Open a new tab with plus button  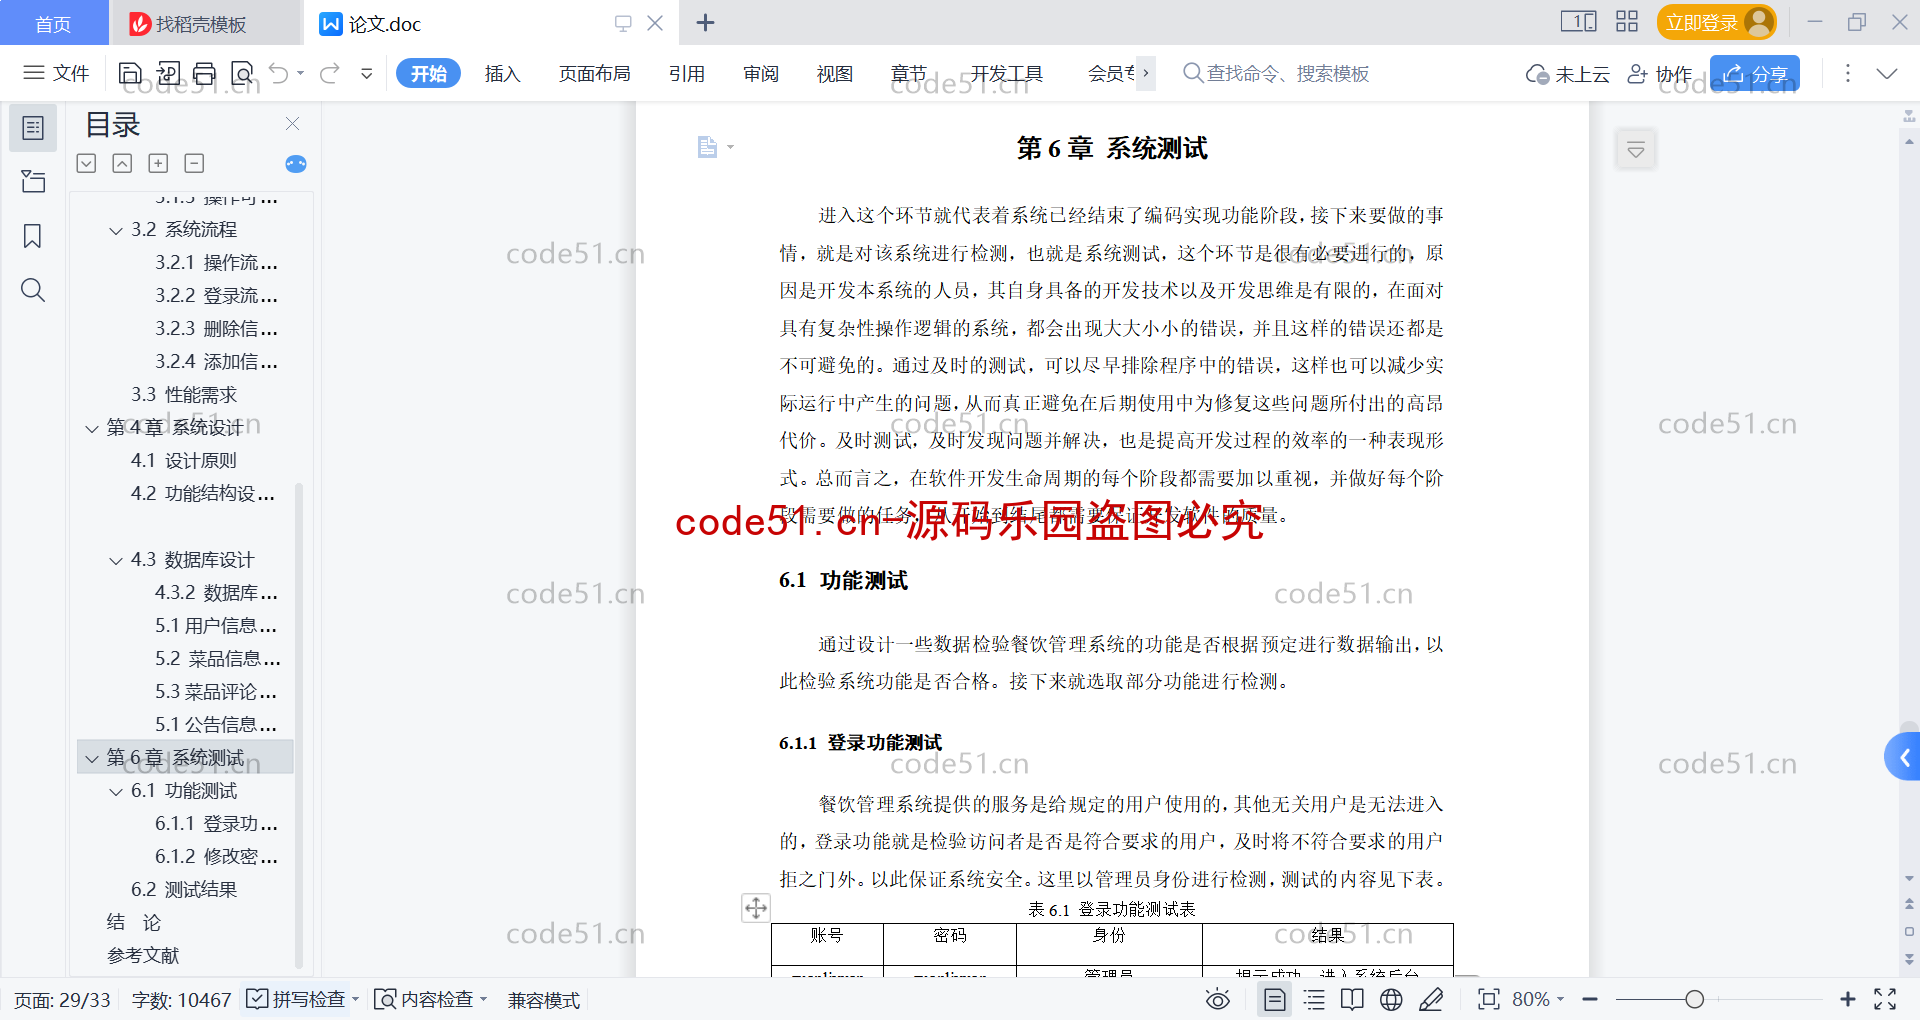(x=706, y=22)
